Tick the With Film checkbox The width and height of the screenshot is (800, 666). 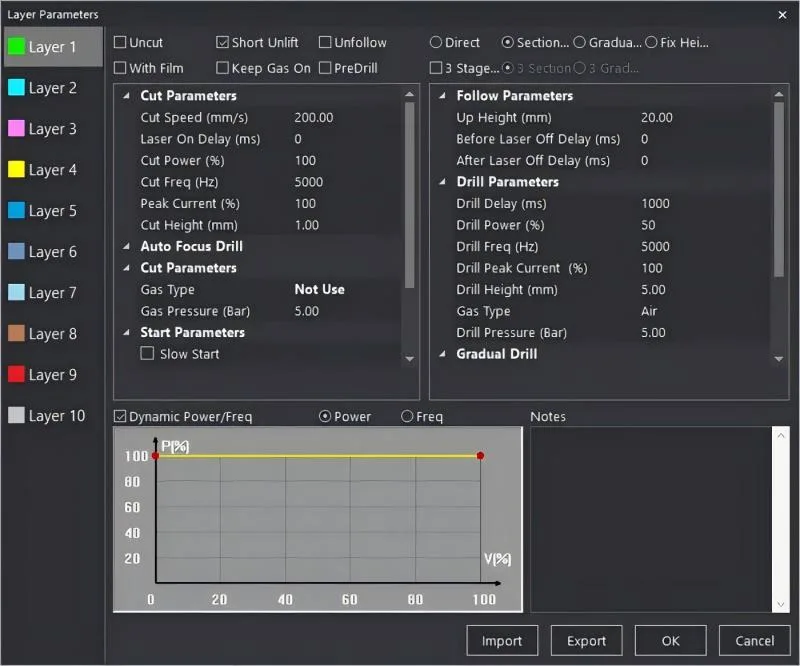click(120, 68)
